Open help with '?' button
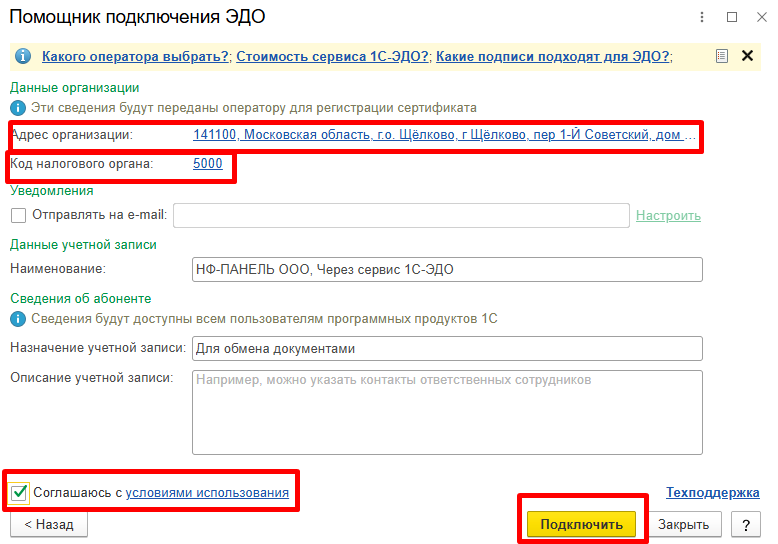This screenshot has height=544, width=778. (x=746, y=525)
